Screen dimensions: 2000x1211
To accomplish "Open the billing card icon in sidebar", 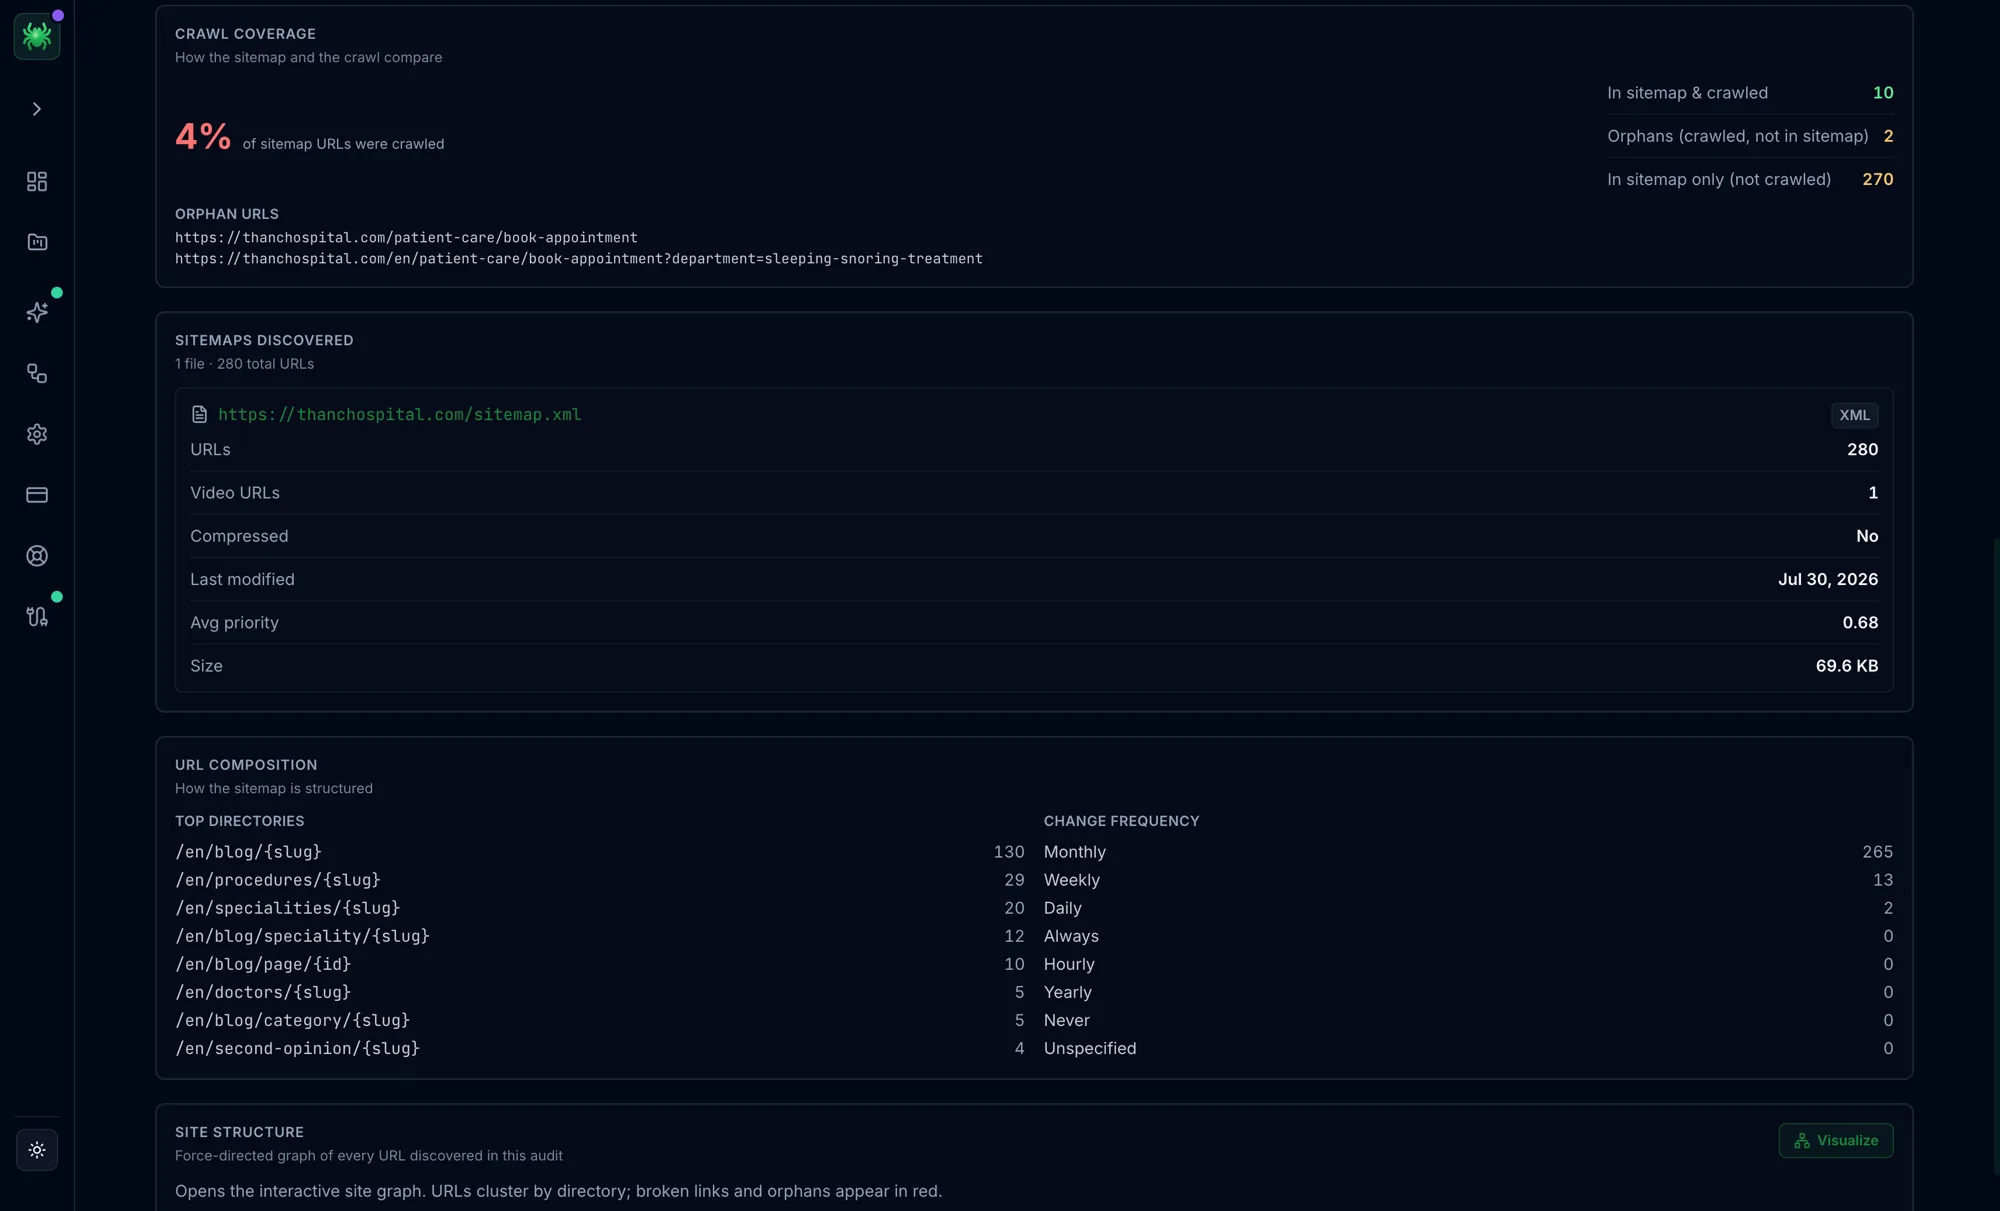I will (x=37, y=495).
